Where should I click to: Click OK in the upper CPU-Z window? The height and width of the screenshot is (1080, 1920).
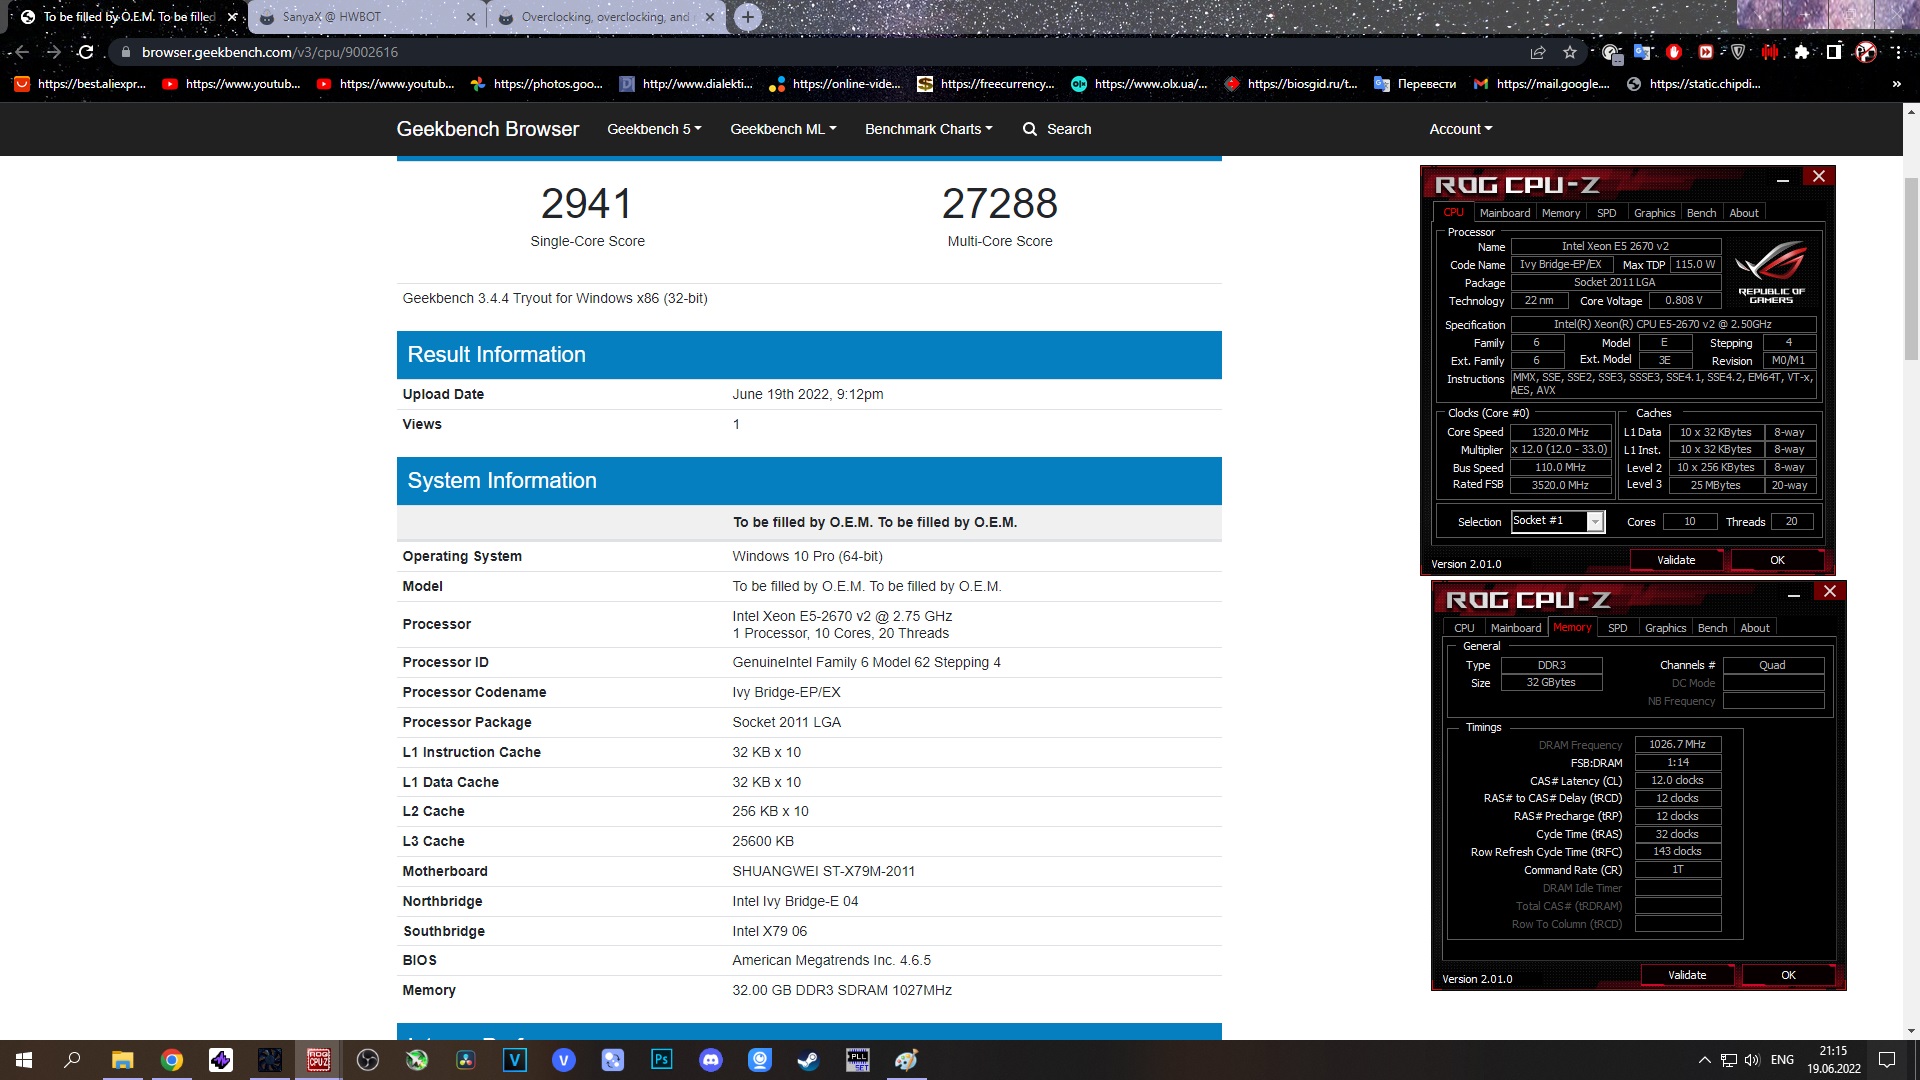pos(1777,560)
